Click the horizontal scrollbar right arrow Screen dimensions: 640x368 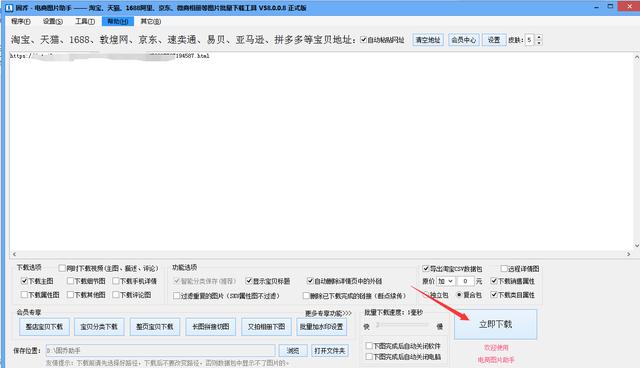629,254
